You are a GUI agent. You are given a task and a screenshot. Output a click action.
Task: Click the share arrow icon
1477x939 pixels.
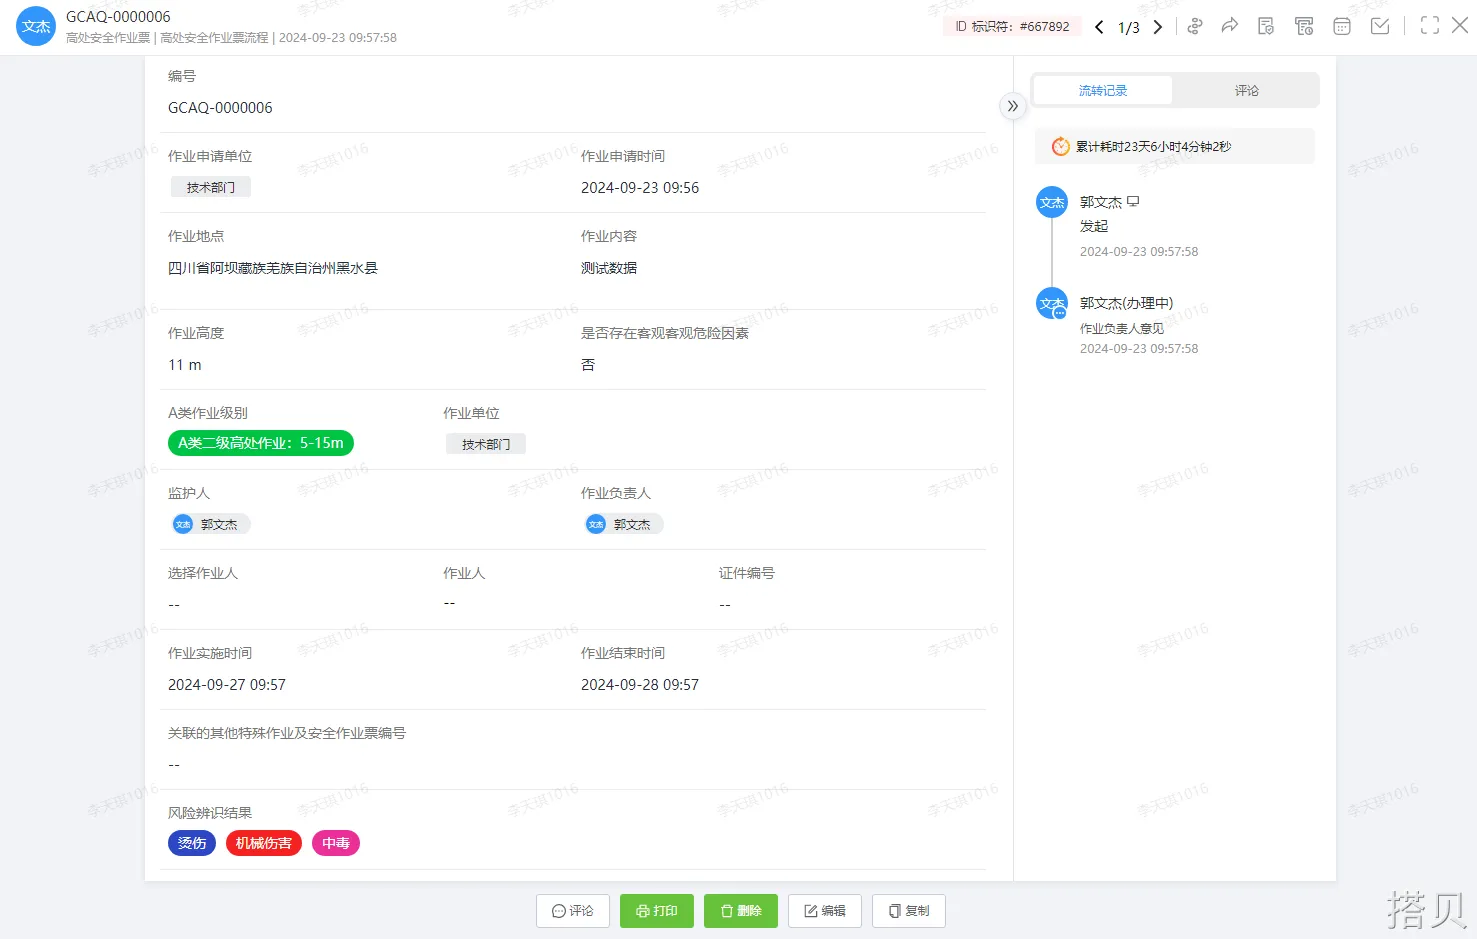pos(1230,27)
